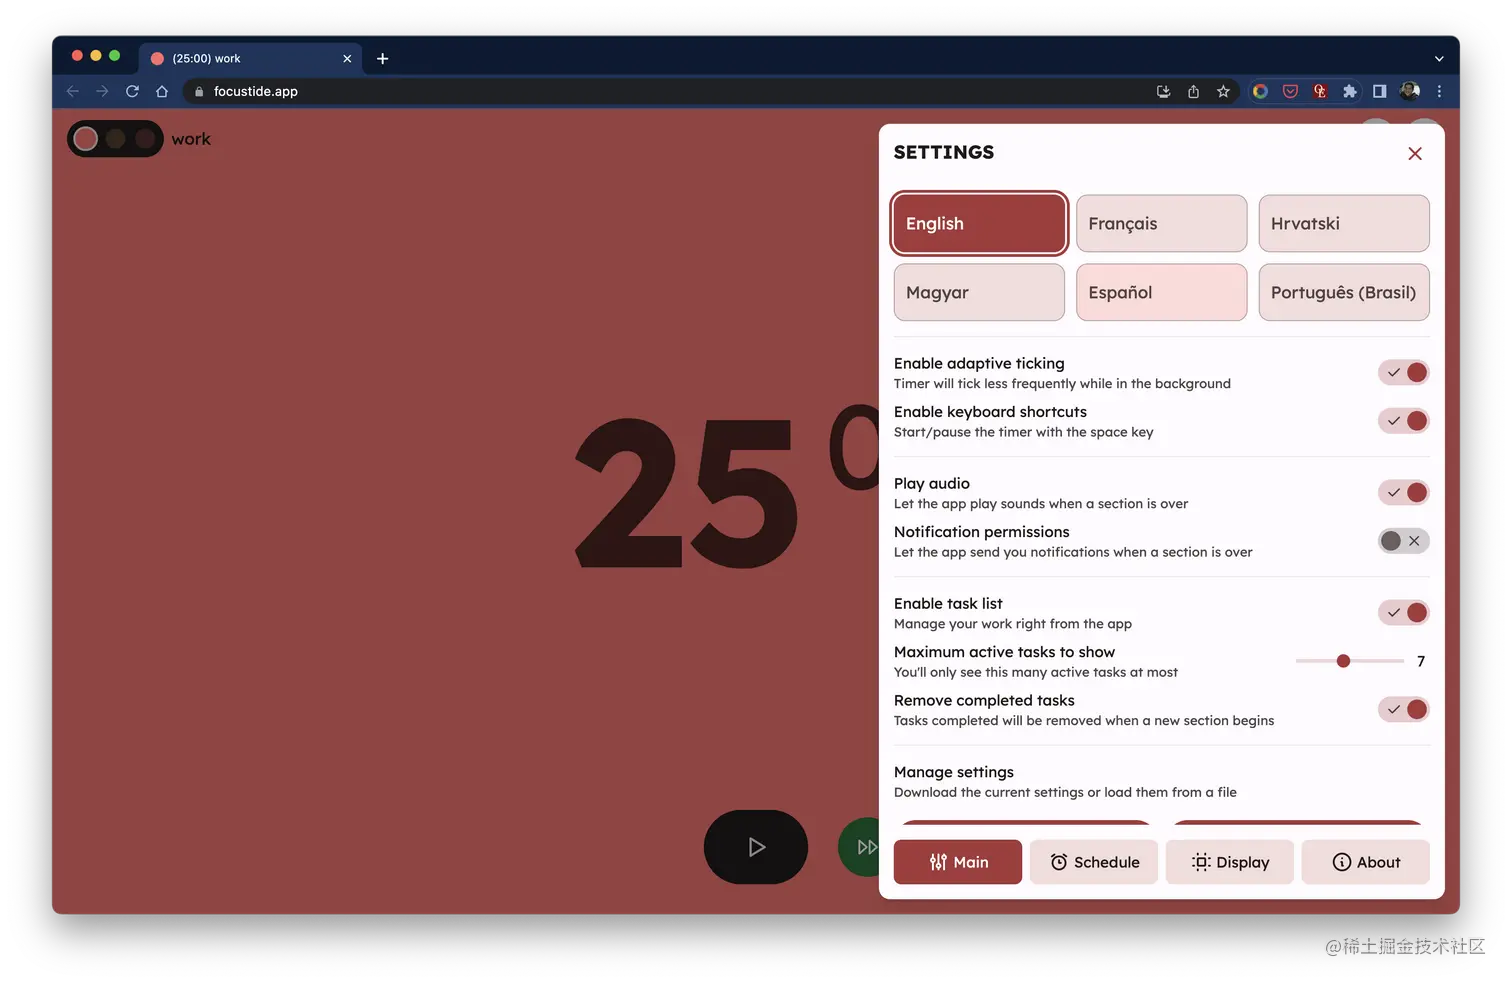Open the browser extensions puzzle icon
The width and height of the screenshot is (1512, 983).
[1349, 91]
